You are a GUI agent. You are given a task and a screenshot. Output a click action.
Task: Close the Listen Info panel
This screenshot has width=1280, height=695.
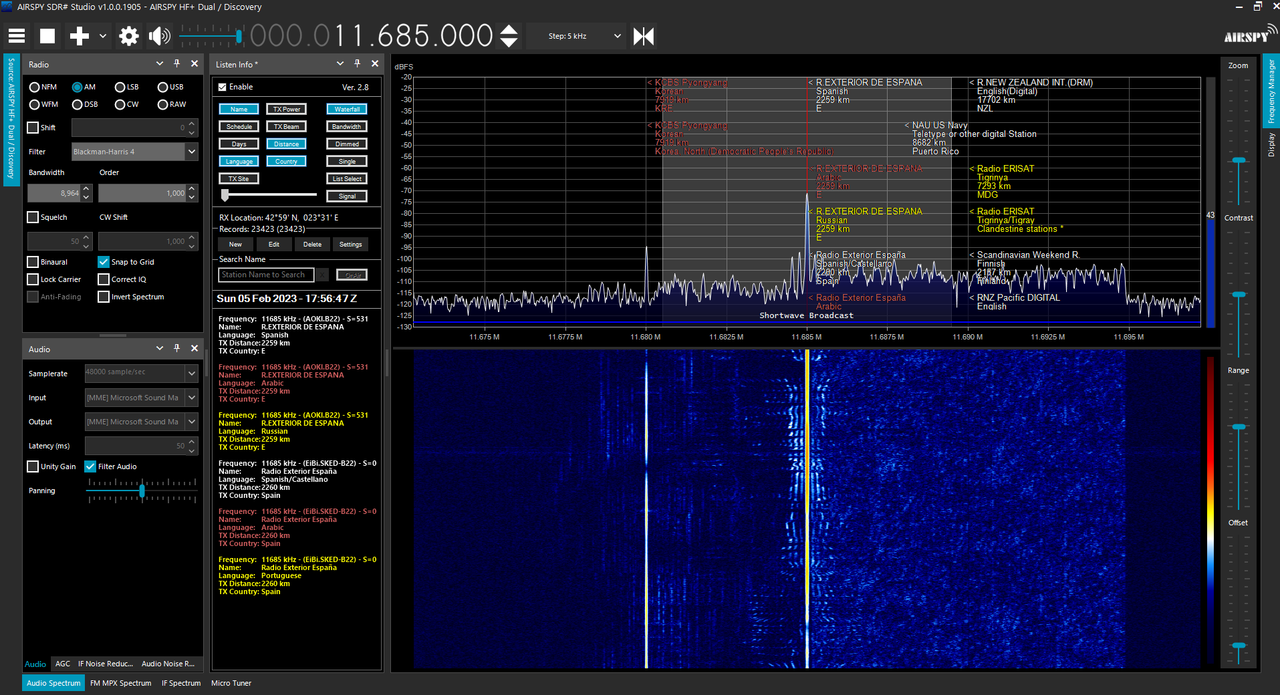pos(375,64)
